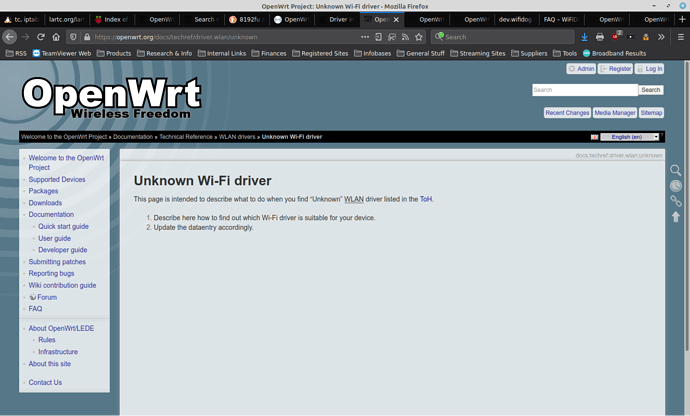
Task: Print the page with printer icon
Action: 600,37
